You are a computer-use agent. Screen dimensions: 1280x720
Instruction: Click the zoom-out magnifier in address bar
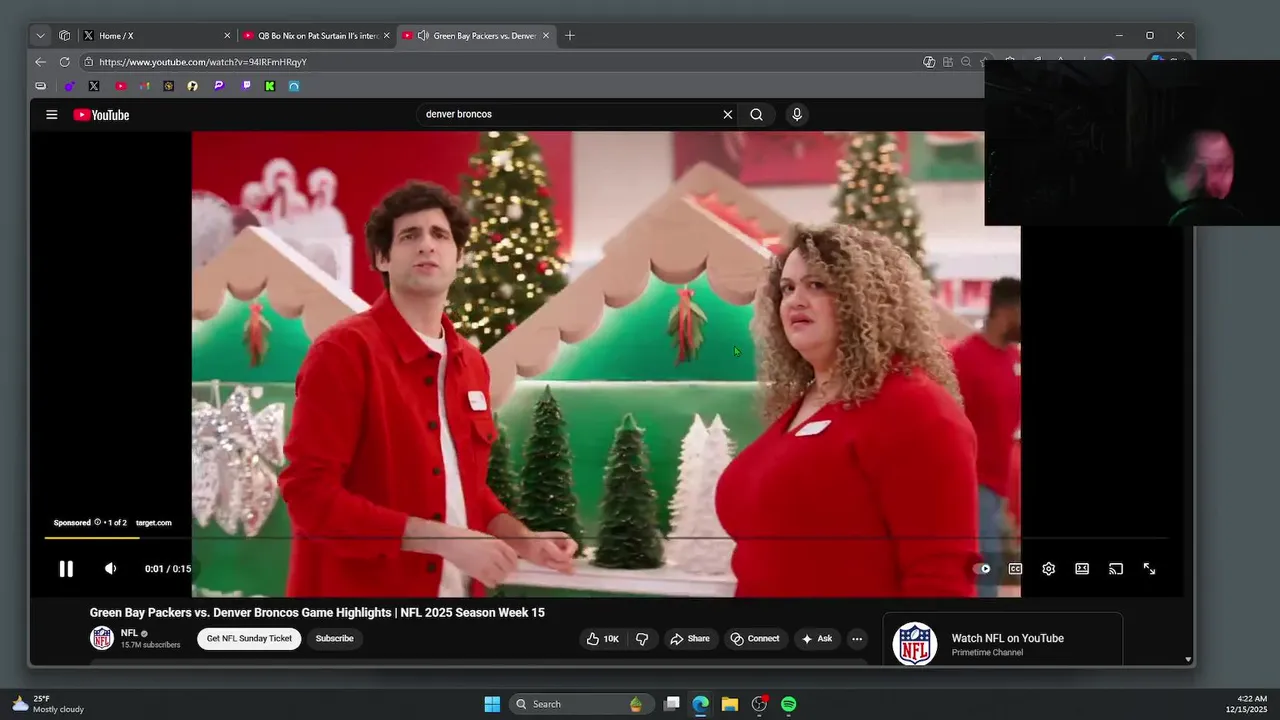(966, 62)
